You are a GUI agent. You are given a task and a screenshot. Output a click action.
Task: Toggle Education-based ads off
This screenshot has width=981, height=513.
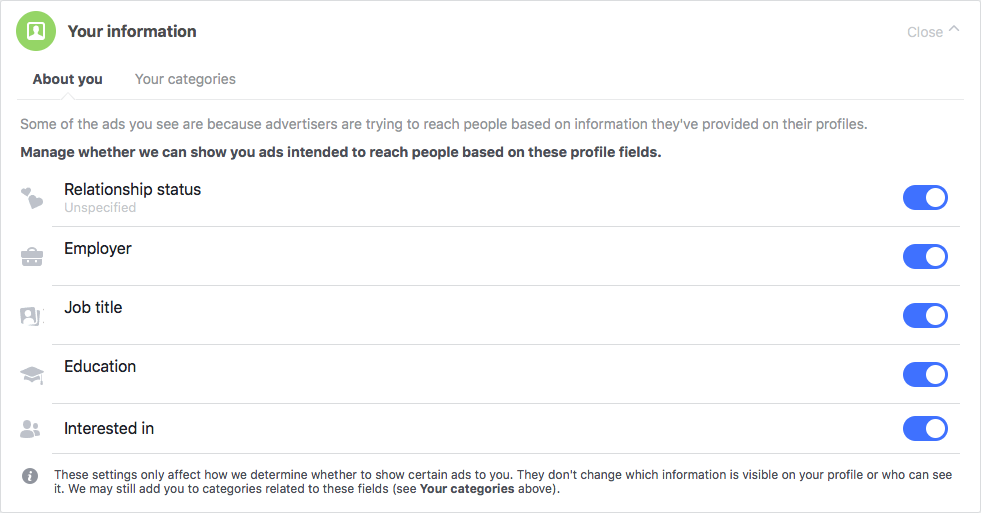(x=925, y=375)
